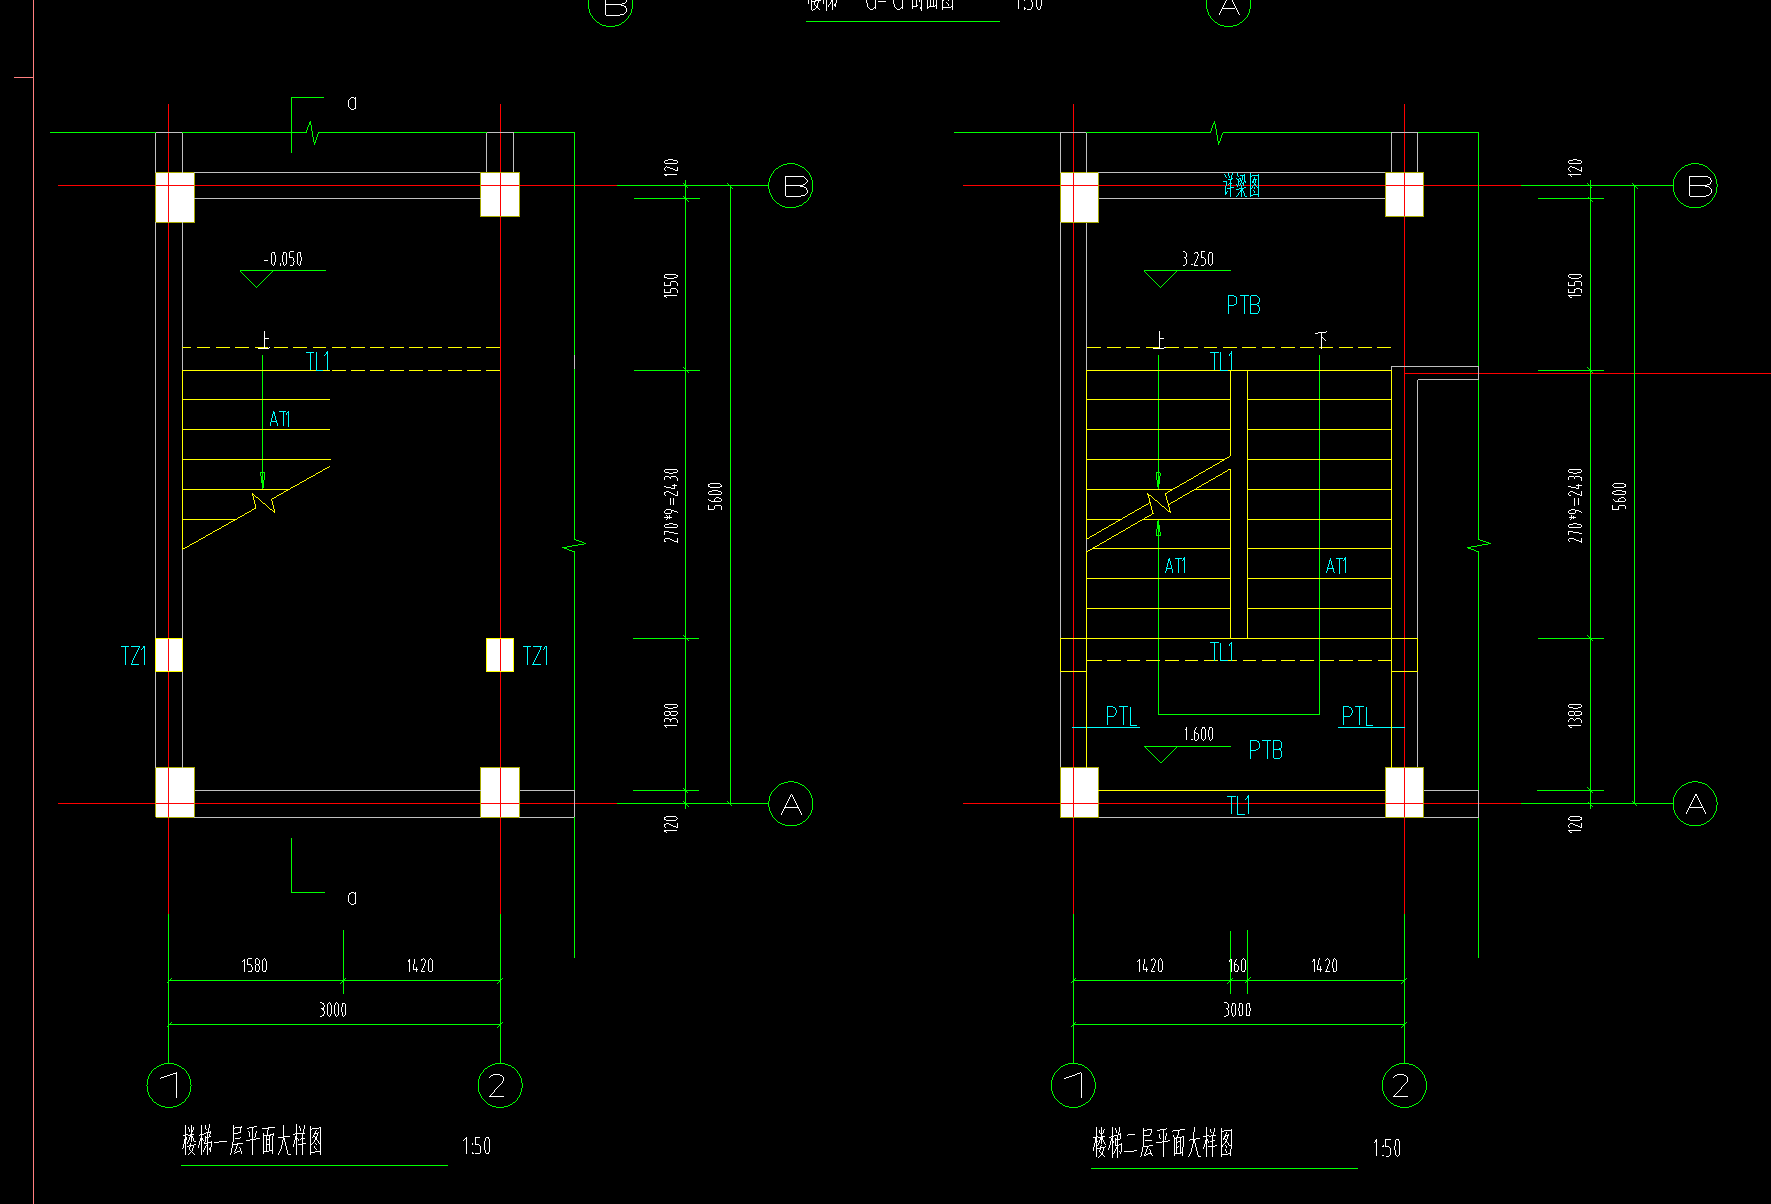Click the 3000 dimension under first-floor plan
This screenshot has height=1204, width=1771.
click(333, 1010)
